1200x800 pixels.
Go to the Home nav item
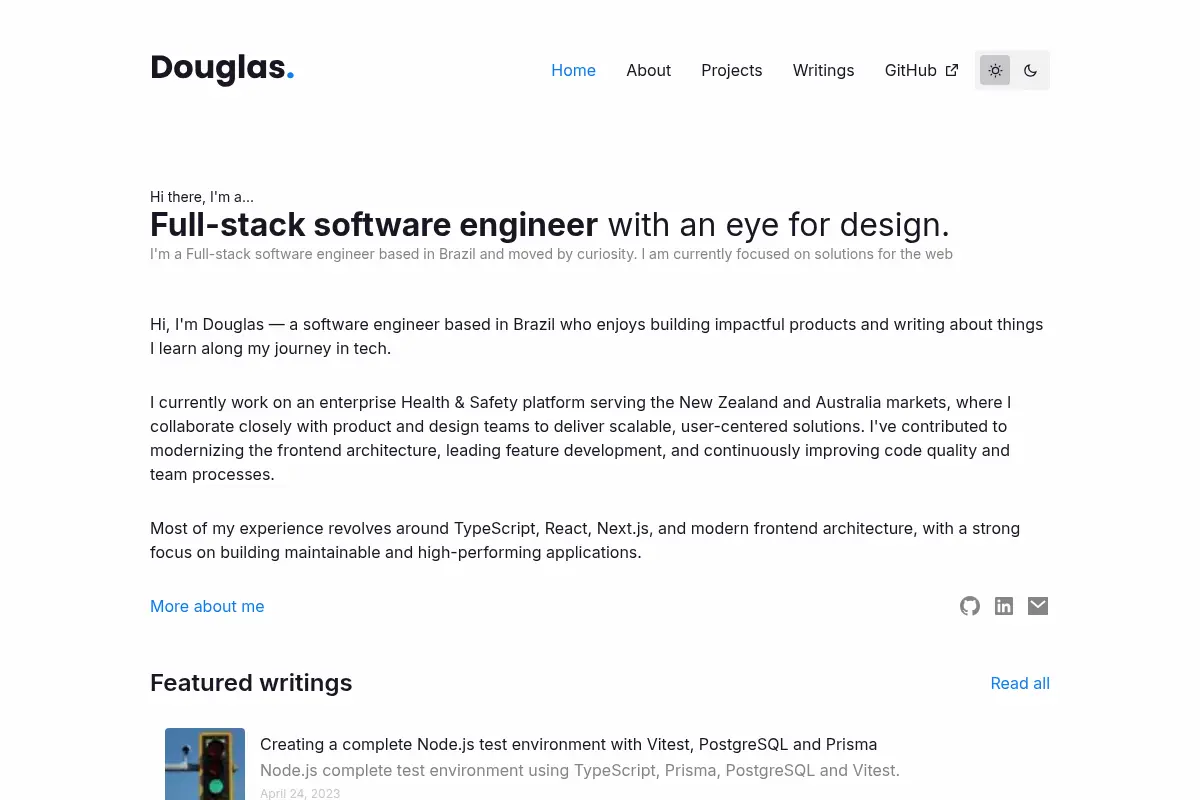point(573,70)
